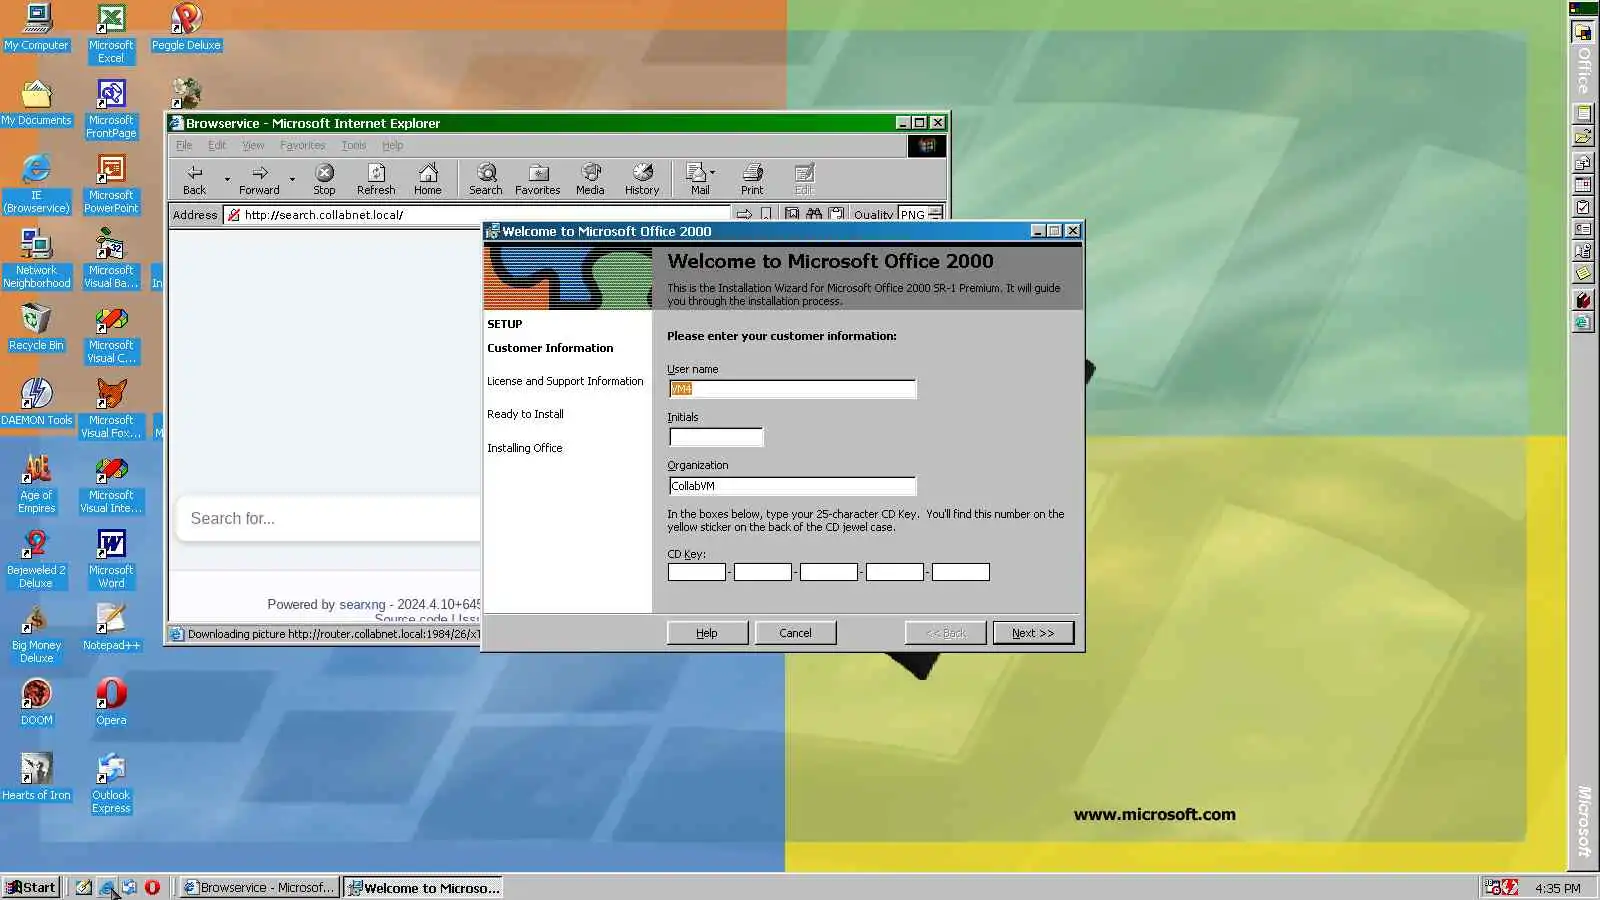Click the fifth CD Key box

coord(961,572)
